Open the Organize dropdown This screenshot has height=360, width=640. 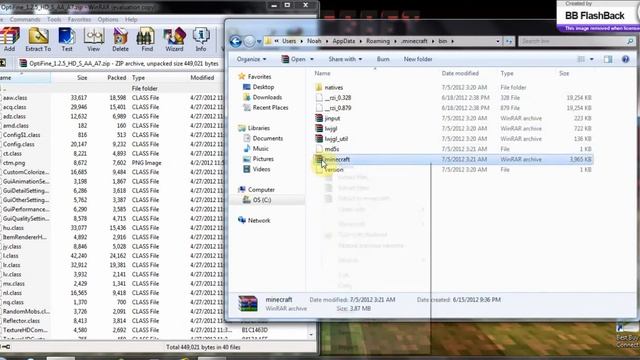pos(251,59)
